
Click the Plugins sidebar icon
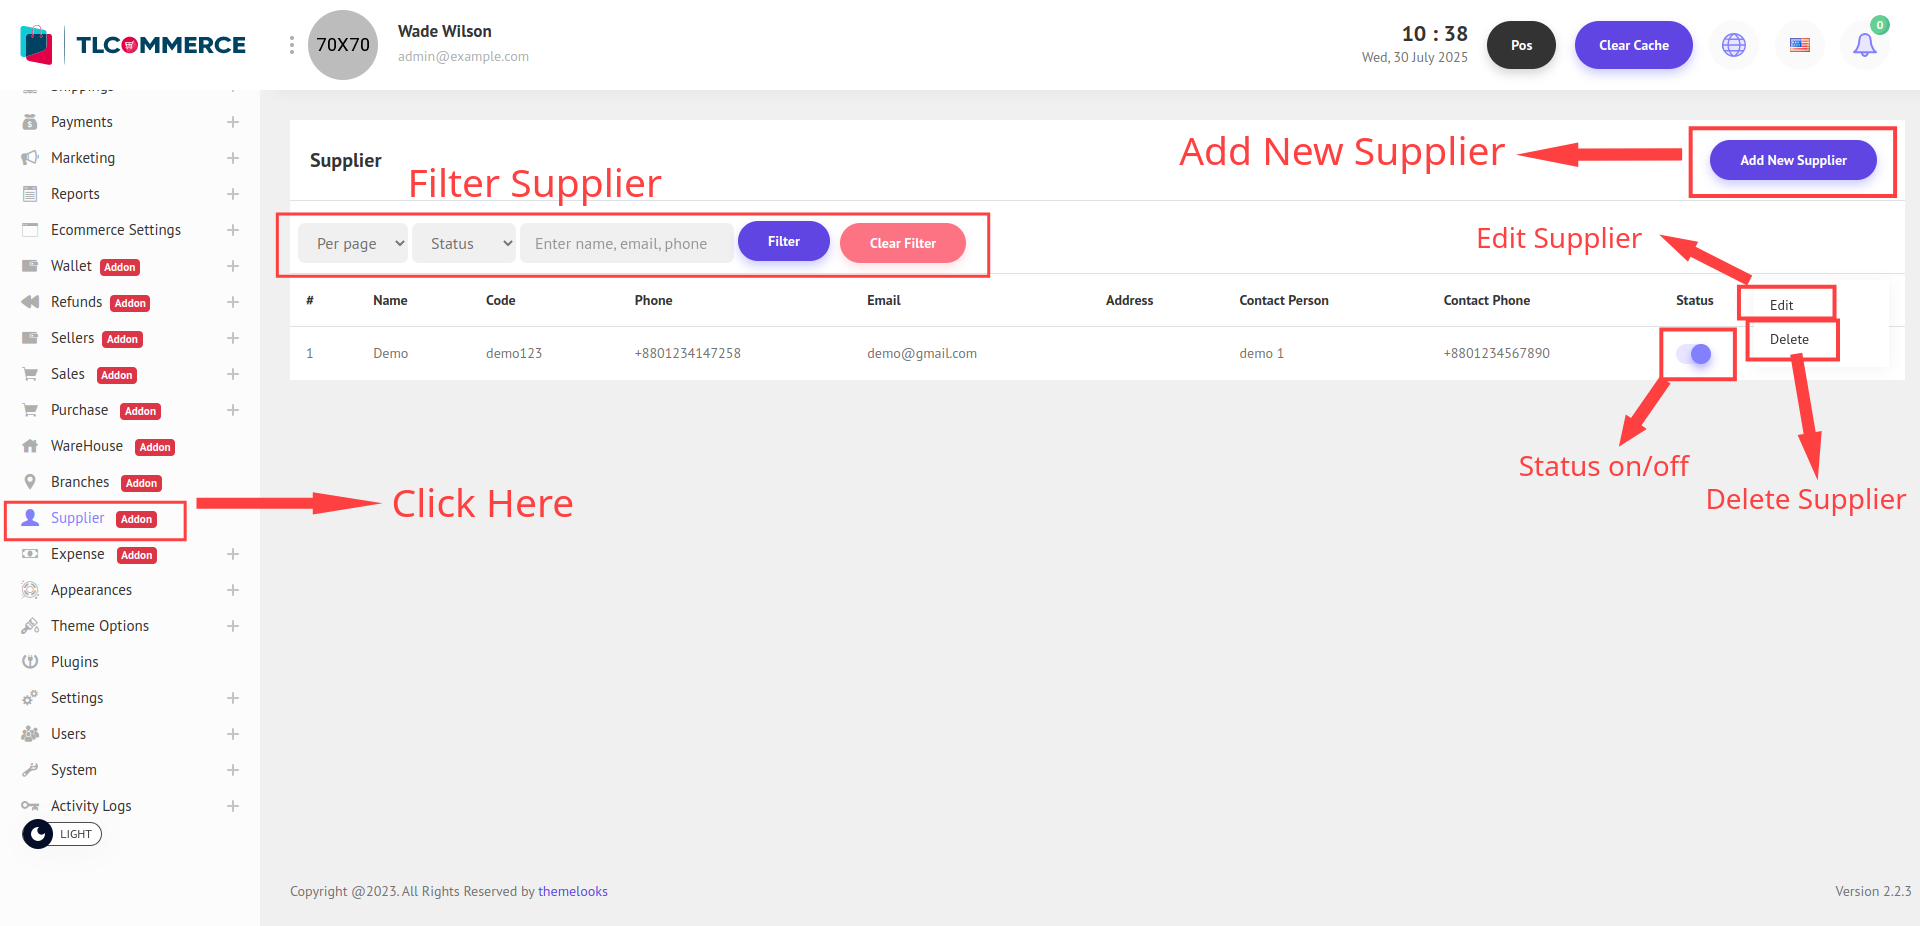click(30, 662)
